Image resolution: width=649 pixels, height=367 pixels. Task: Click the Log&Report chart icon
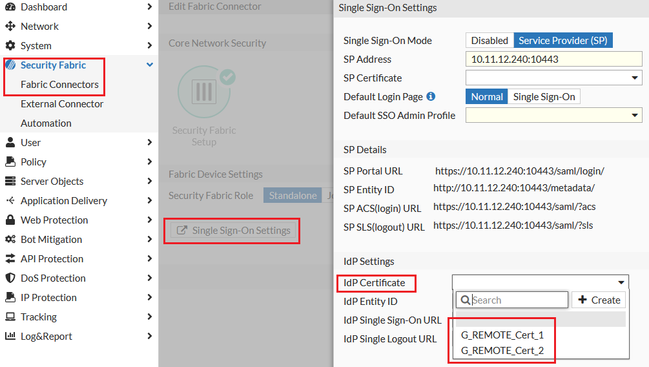point(10,336)
